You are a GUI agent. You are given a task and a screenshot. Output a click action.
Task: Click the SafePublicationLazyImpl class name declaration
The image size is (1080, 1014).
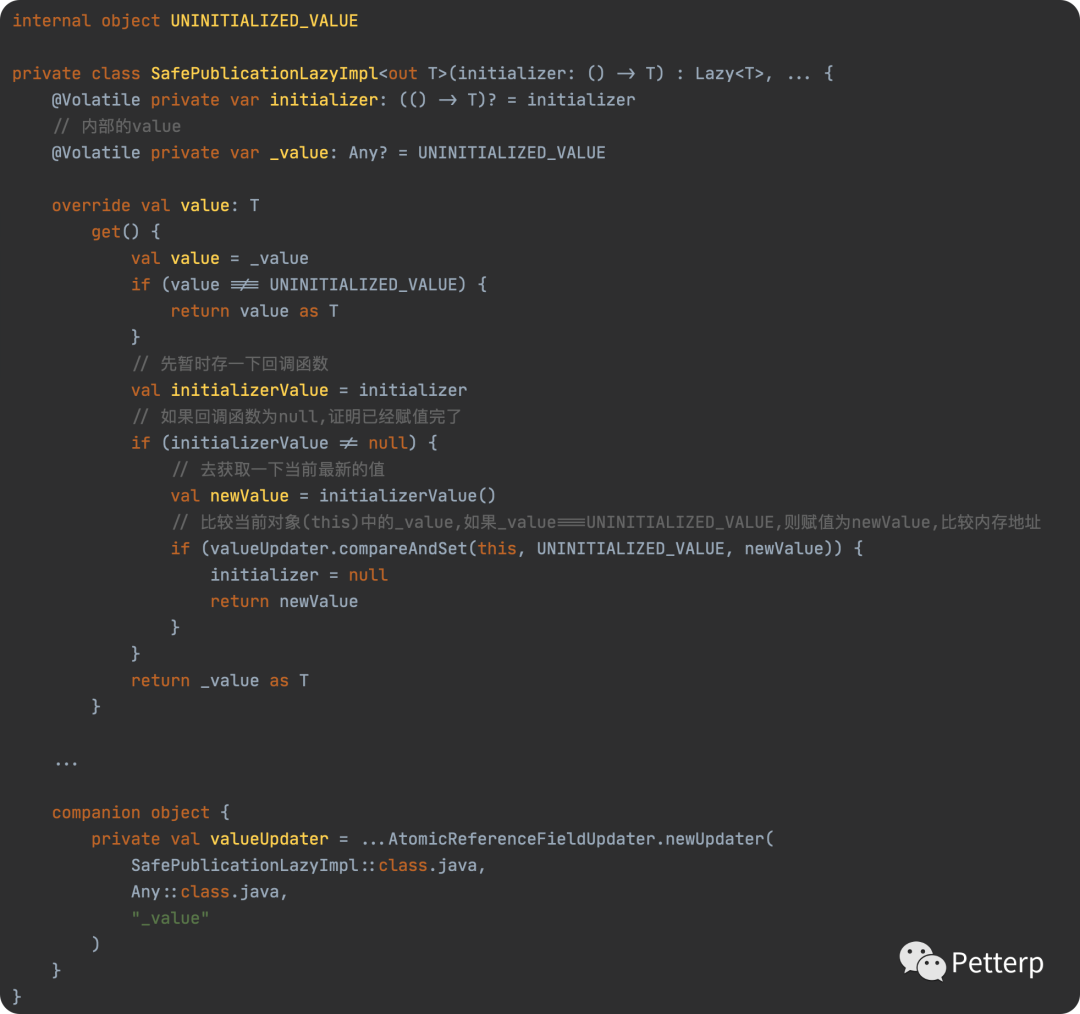click(x=264, y=74)
